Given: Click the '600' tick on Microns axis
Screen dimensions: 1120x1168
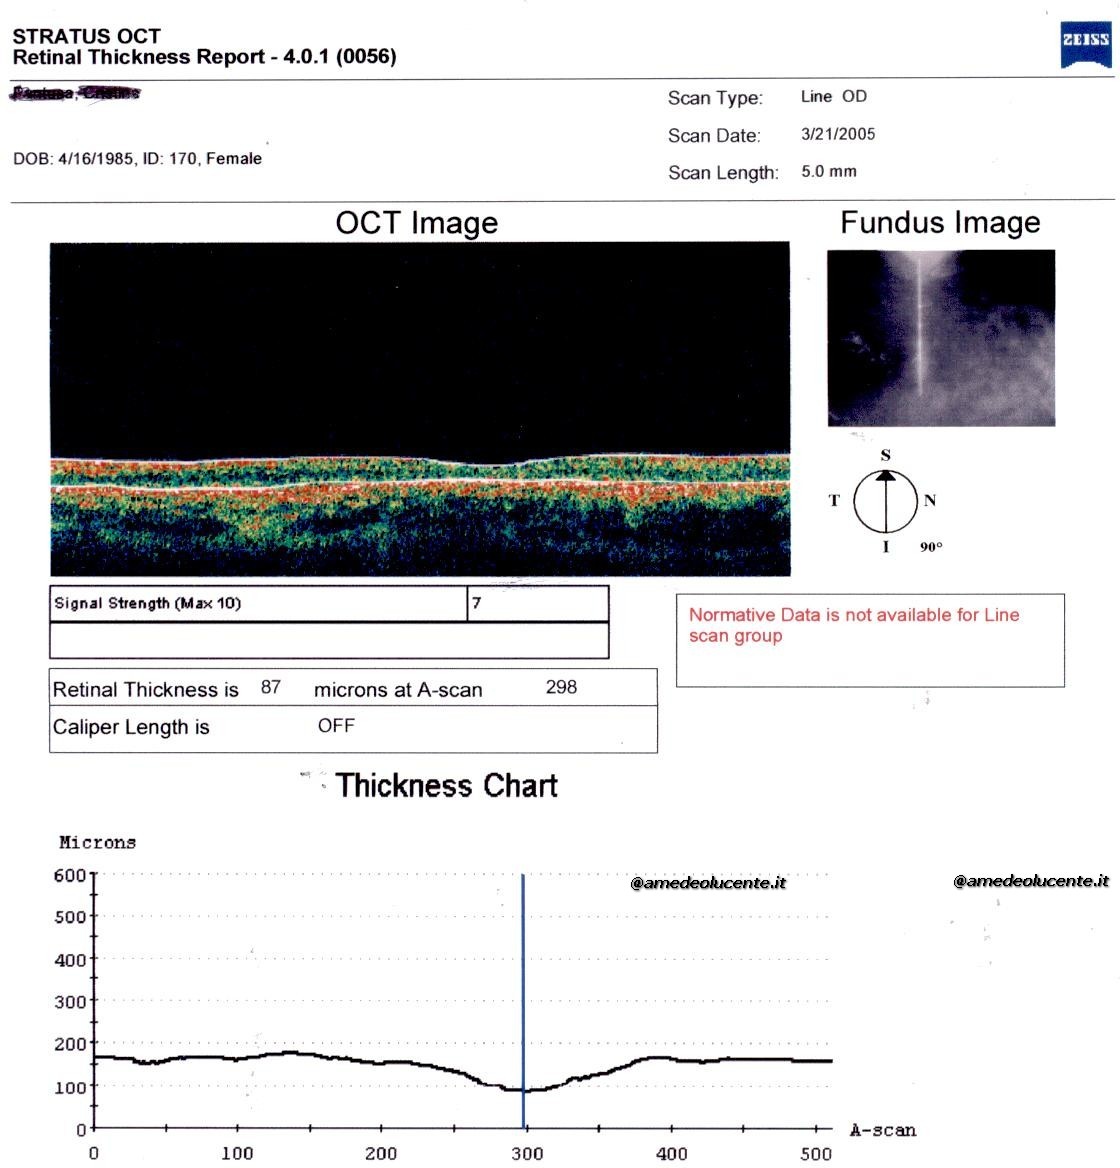Looking at the screenshot, I should point(70,875).
